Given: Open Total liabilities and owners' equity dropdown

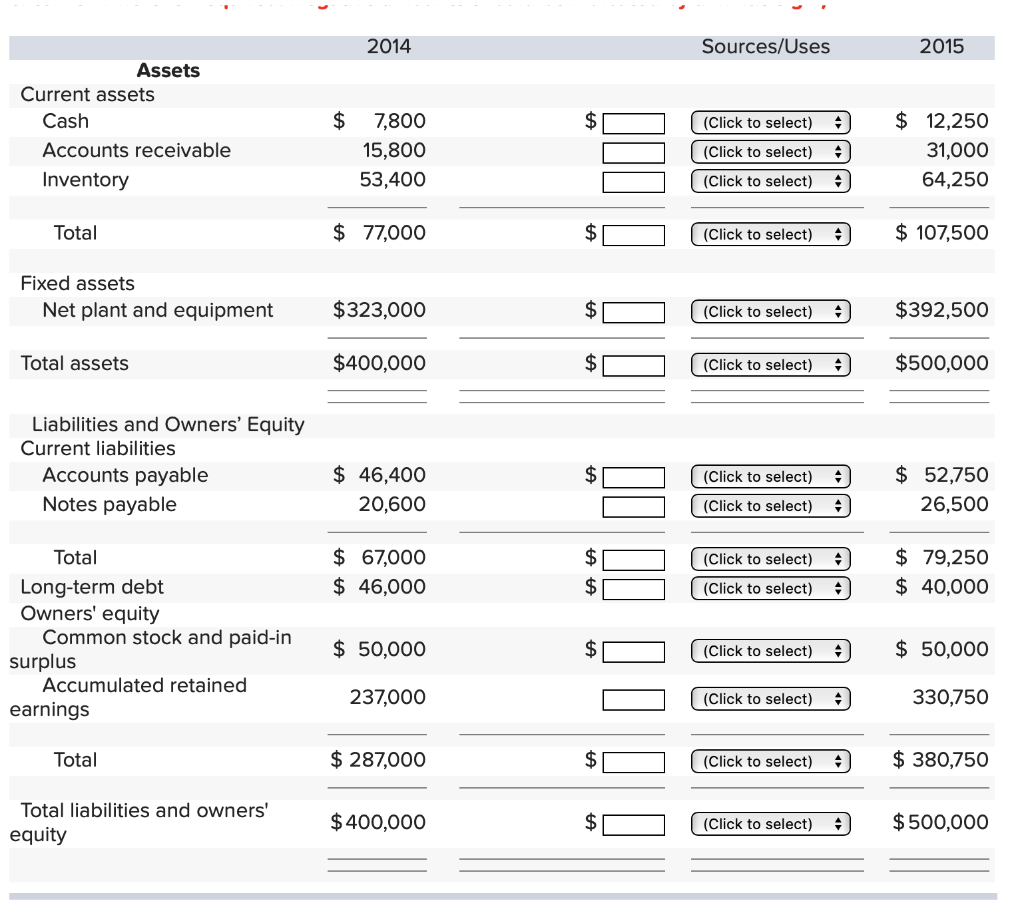Looking at the screenshot, I should [771, 824].
